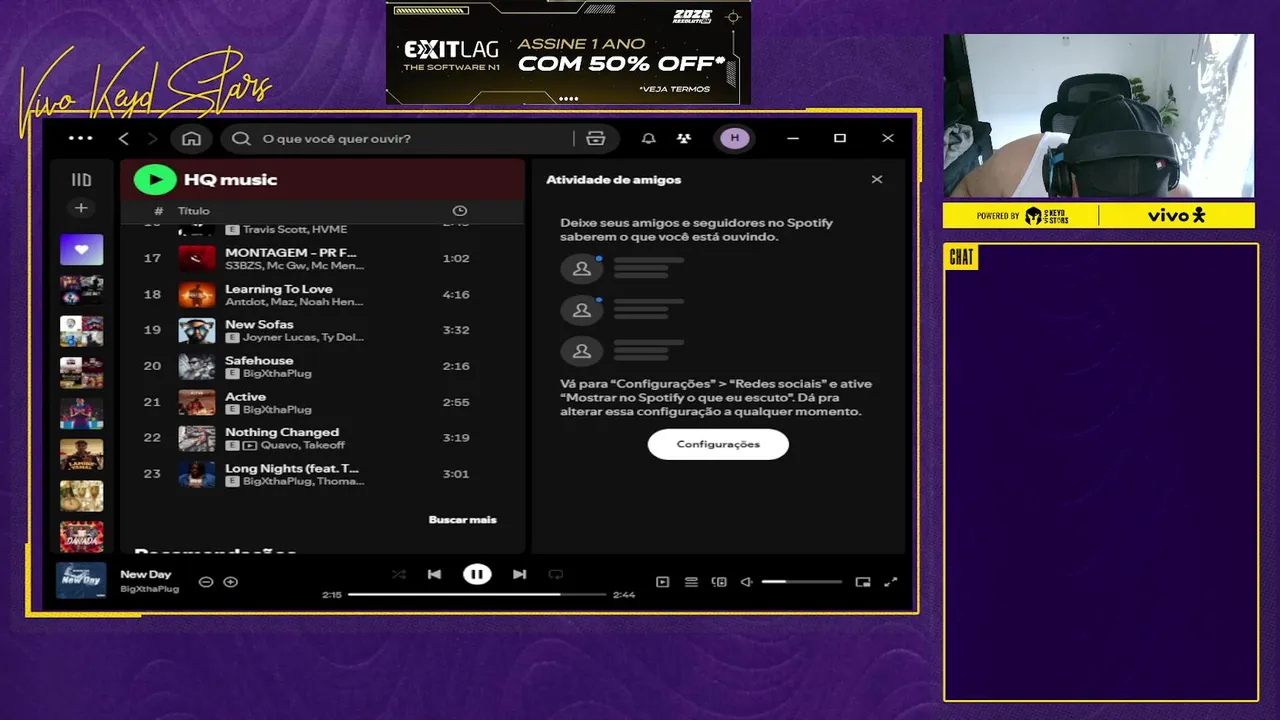
Task: Toggle the Now Playing view
Action: coord(662,582)
